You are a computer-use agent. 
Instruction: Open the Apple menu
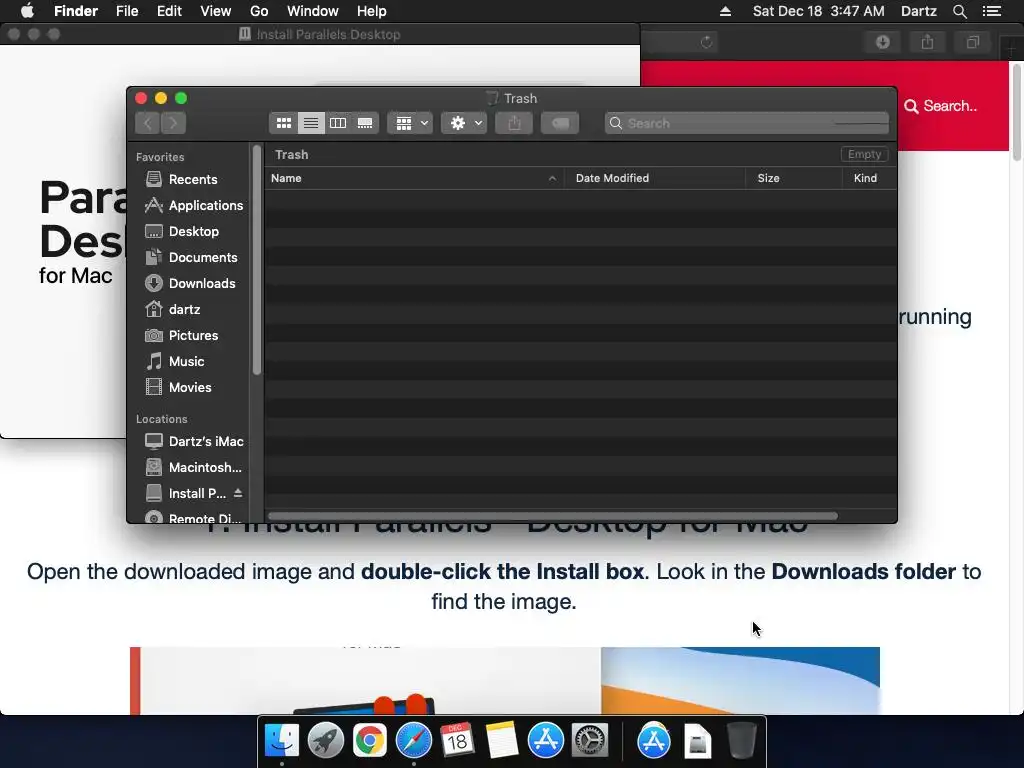(27, 11)
